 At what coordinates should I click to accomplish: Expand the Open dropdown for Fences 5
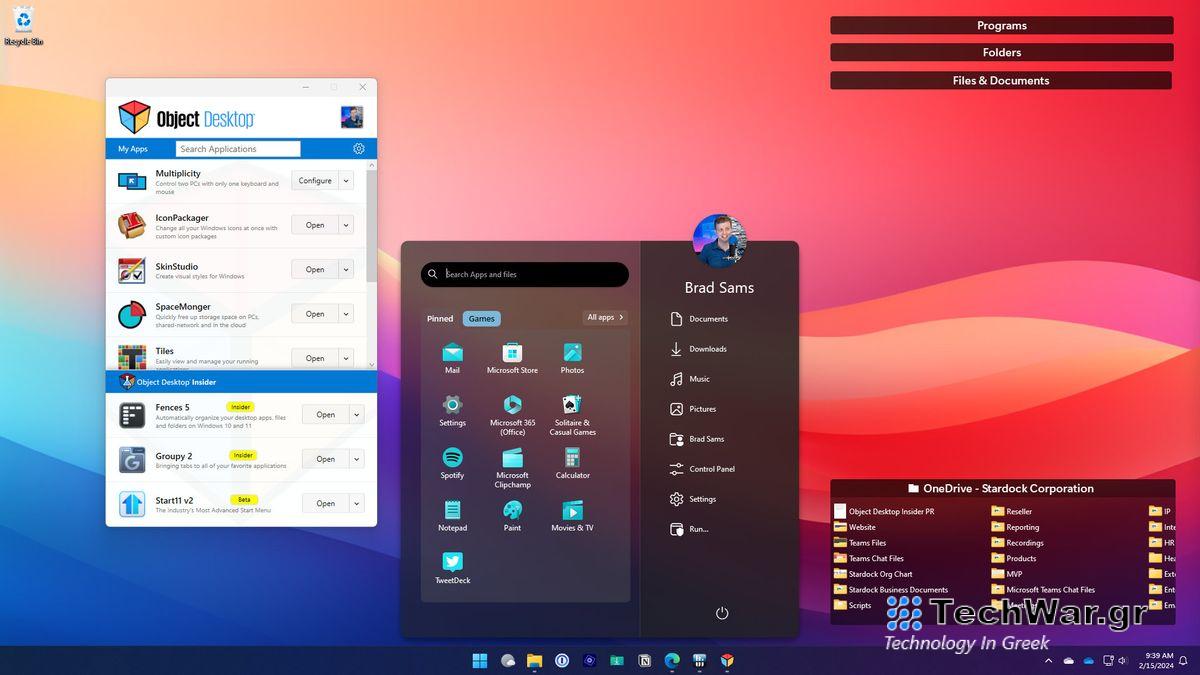pyautogui.click(x=355, y=414)
